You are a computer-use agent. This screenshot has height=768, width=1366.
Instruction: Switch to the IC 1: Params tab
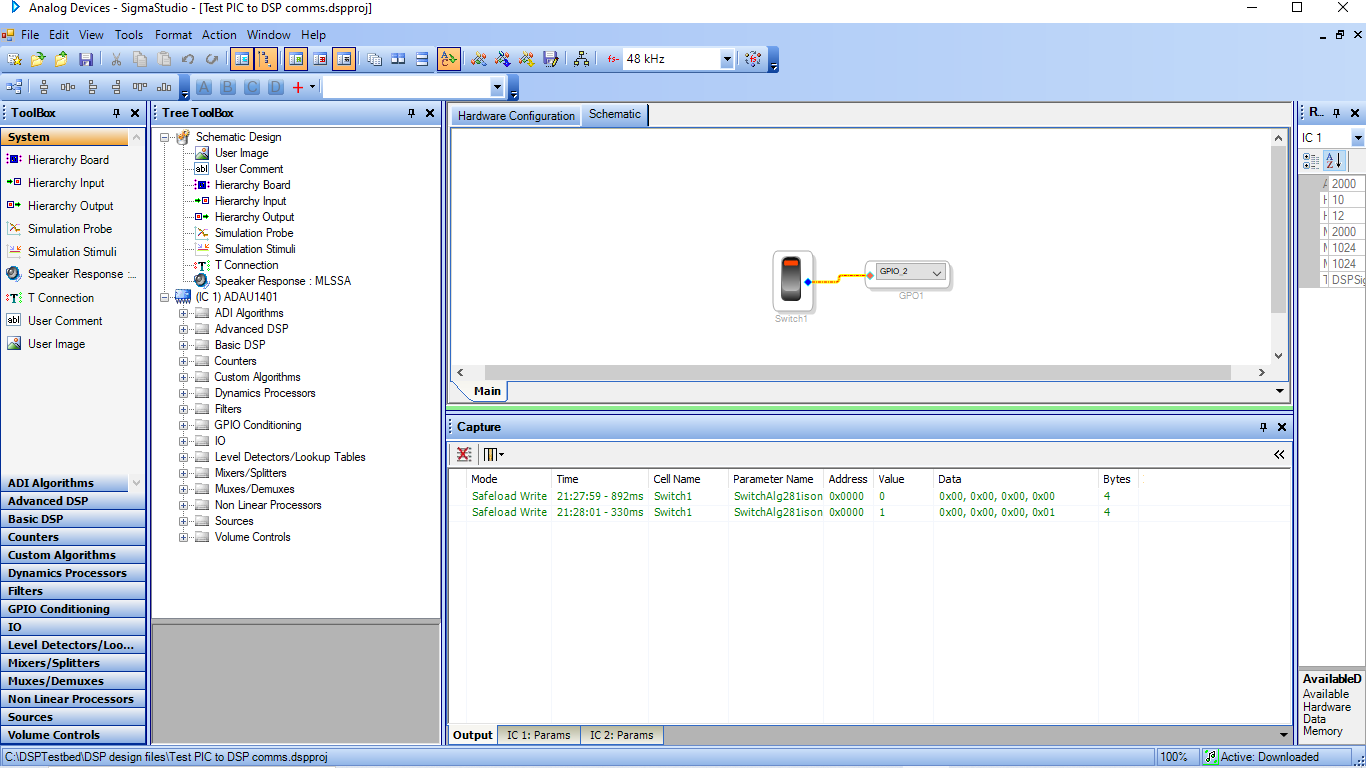tap(538, 735)
